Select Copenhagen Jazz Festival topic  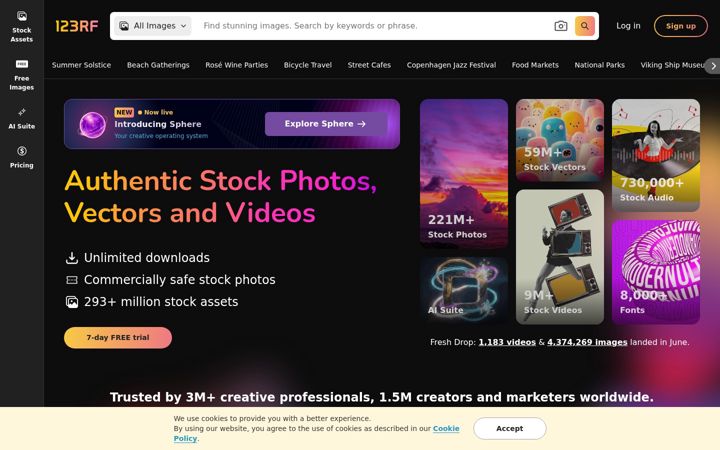451,65
